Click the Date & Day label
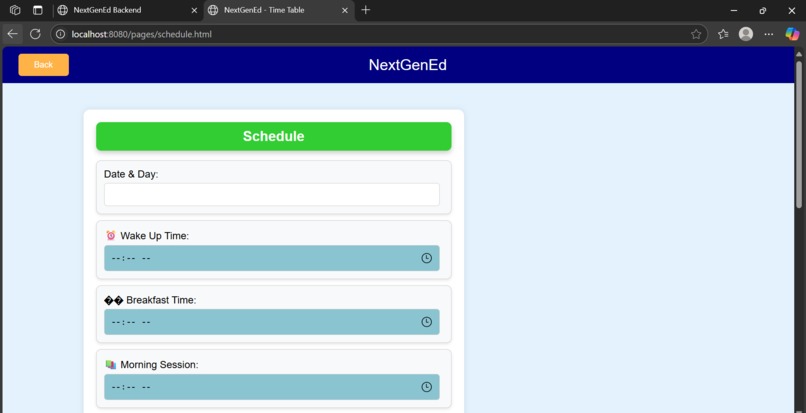806x413 pixels. tap(131, 174)
